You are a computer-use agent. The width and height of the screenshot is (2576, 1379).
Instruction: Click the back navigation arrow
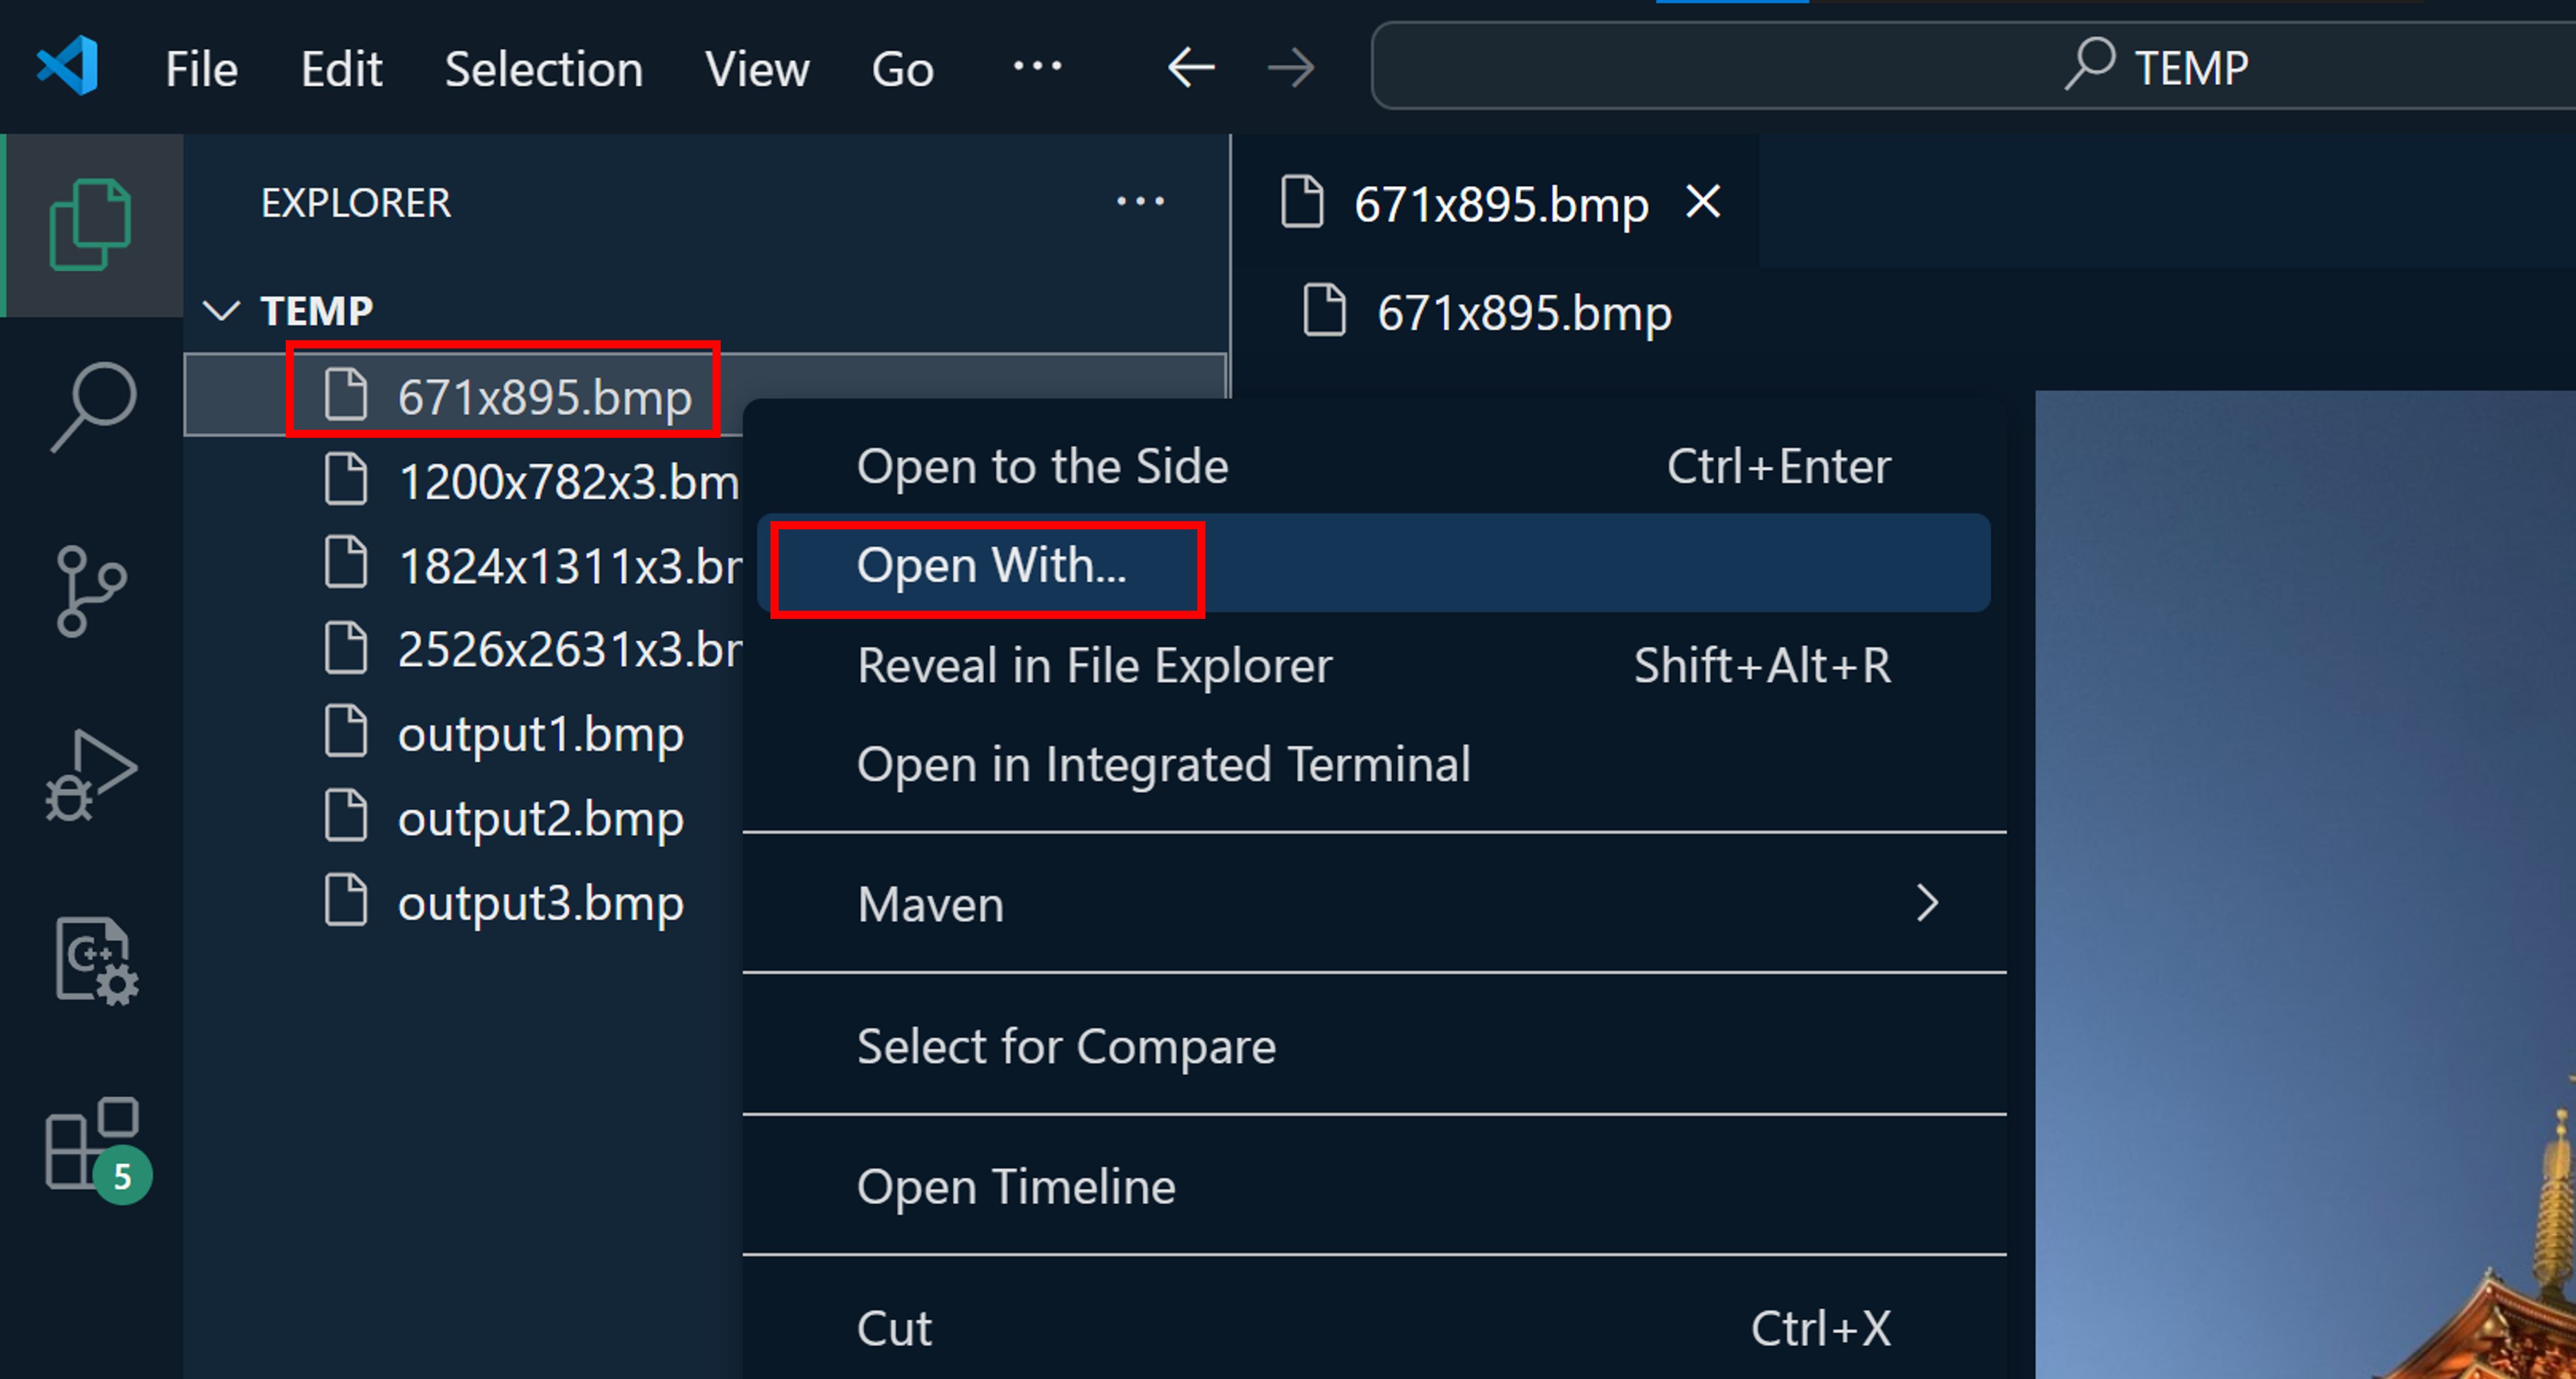point(1189,67)
